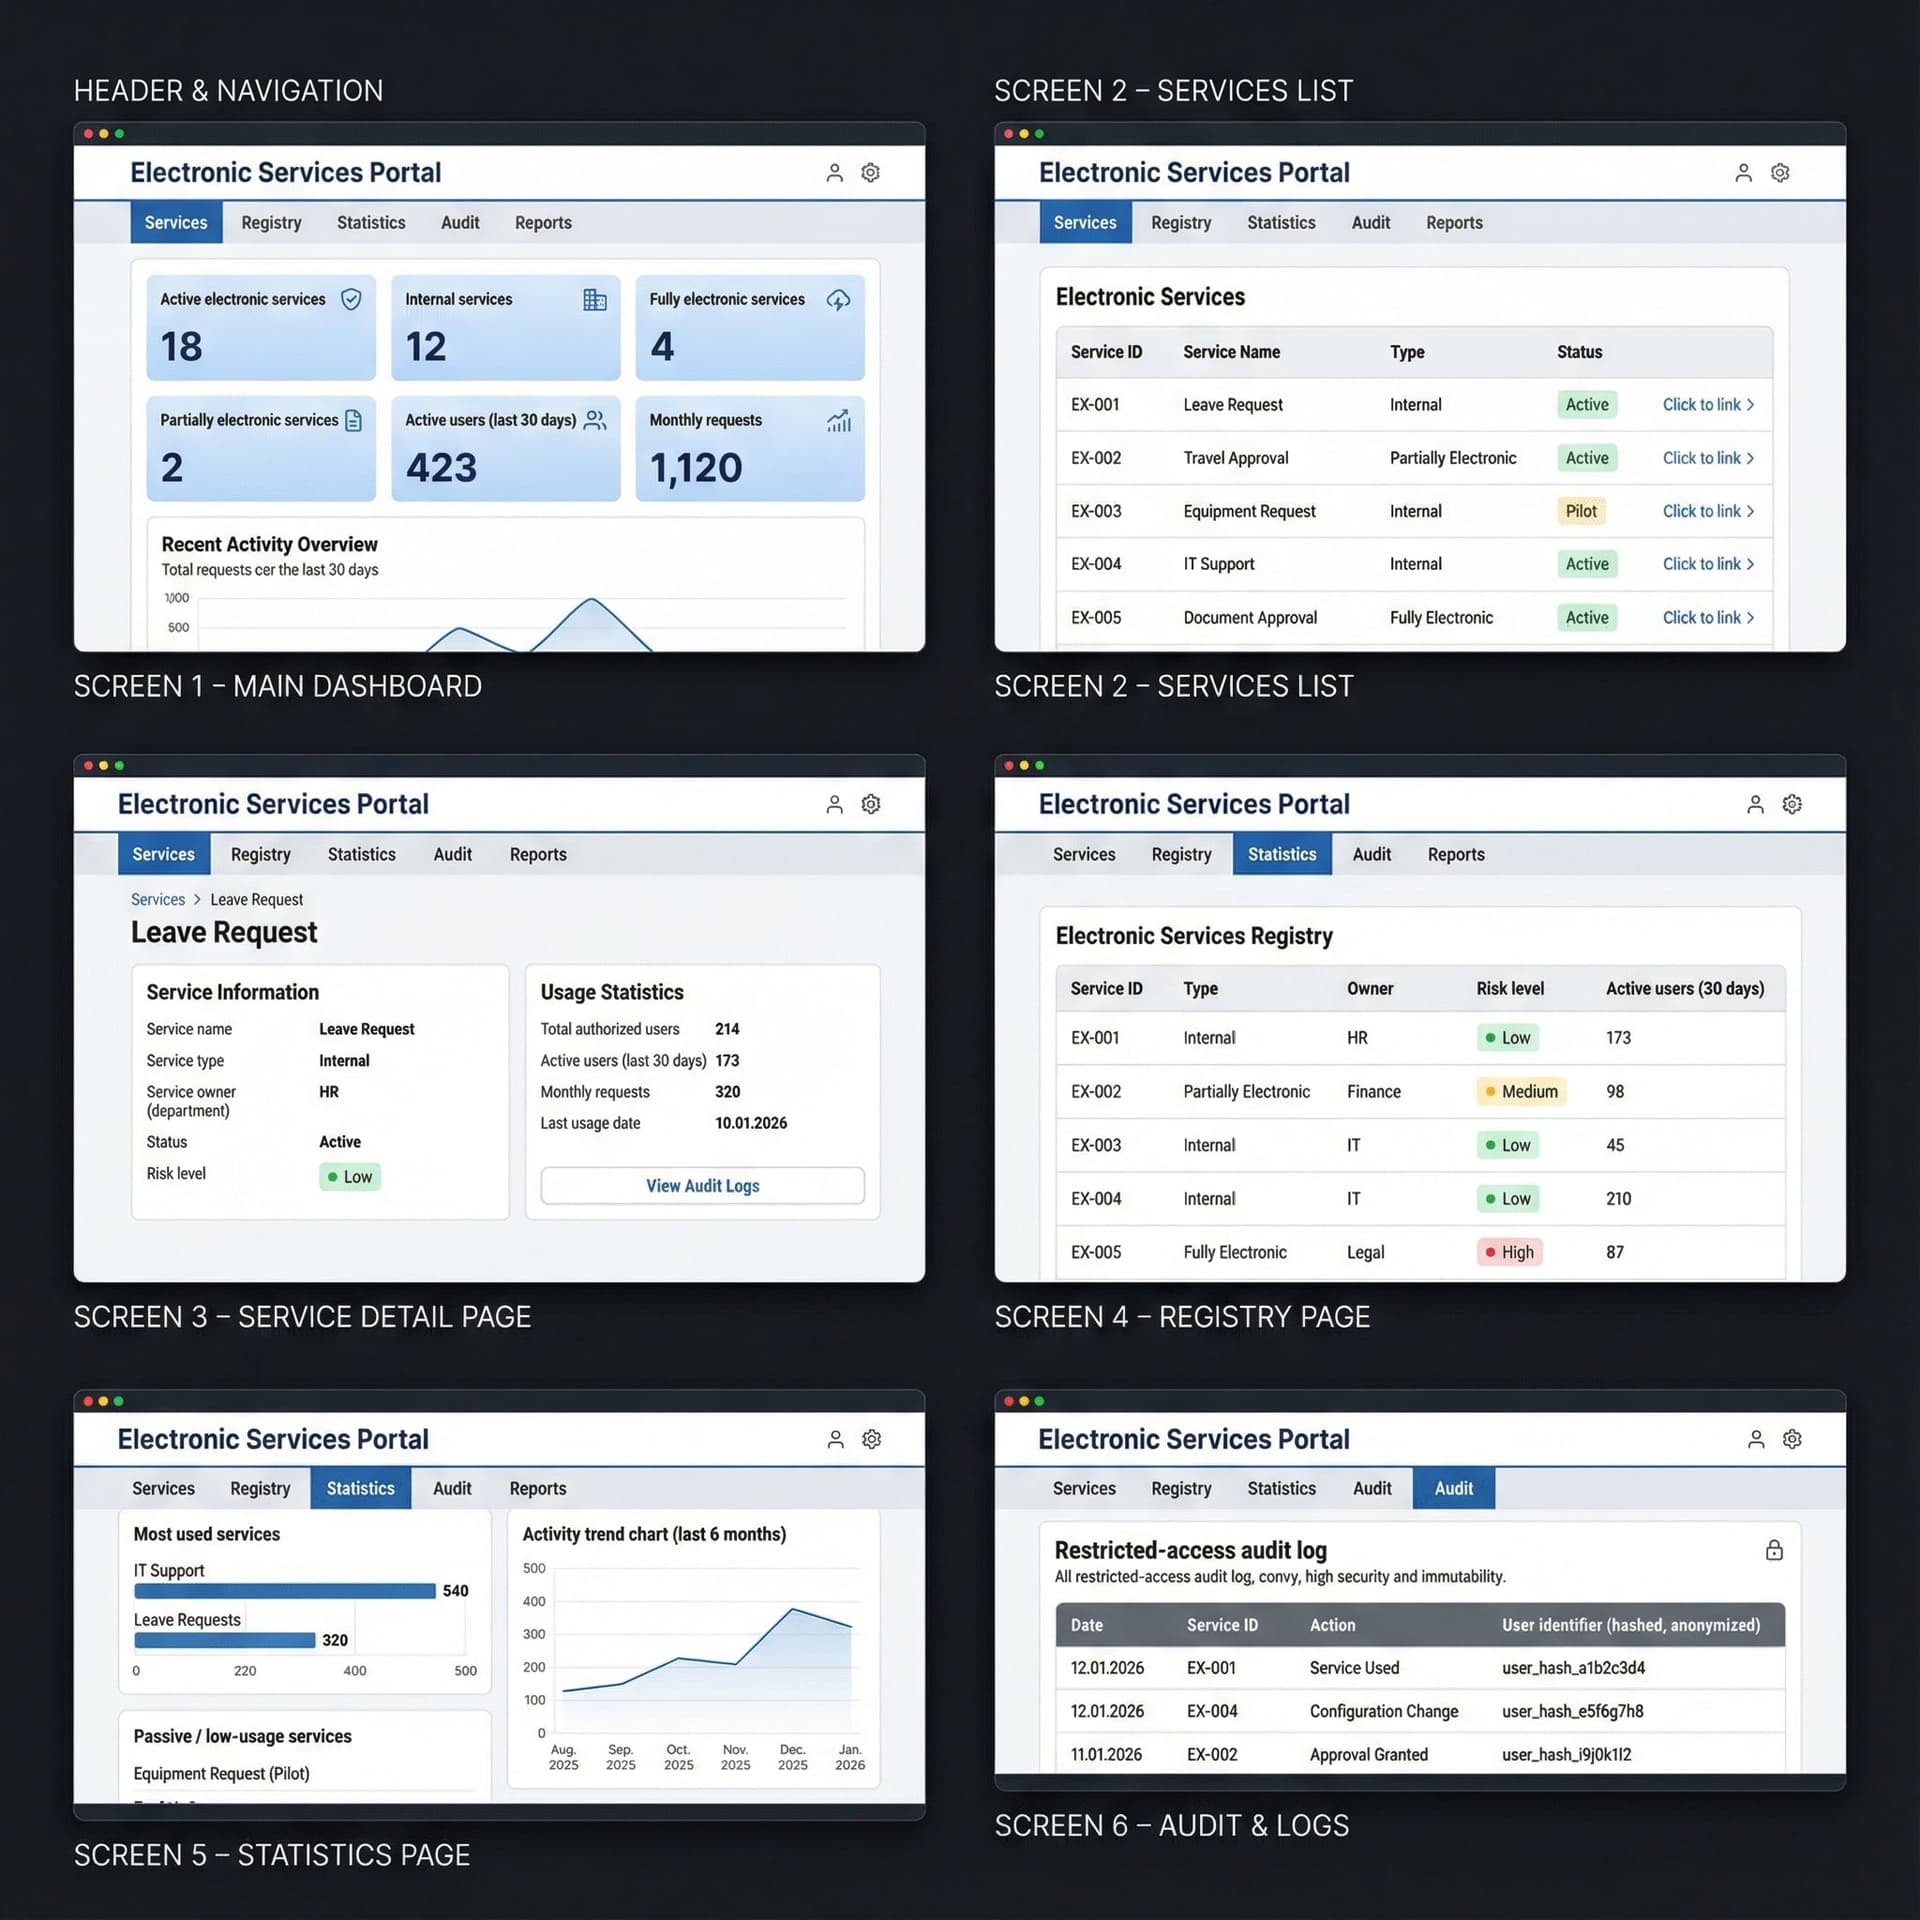This screenshot has height=1920, width=1920.
Task: Click document icon on Partially electronic services card
Action: (353, 420)
